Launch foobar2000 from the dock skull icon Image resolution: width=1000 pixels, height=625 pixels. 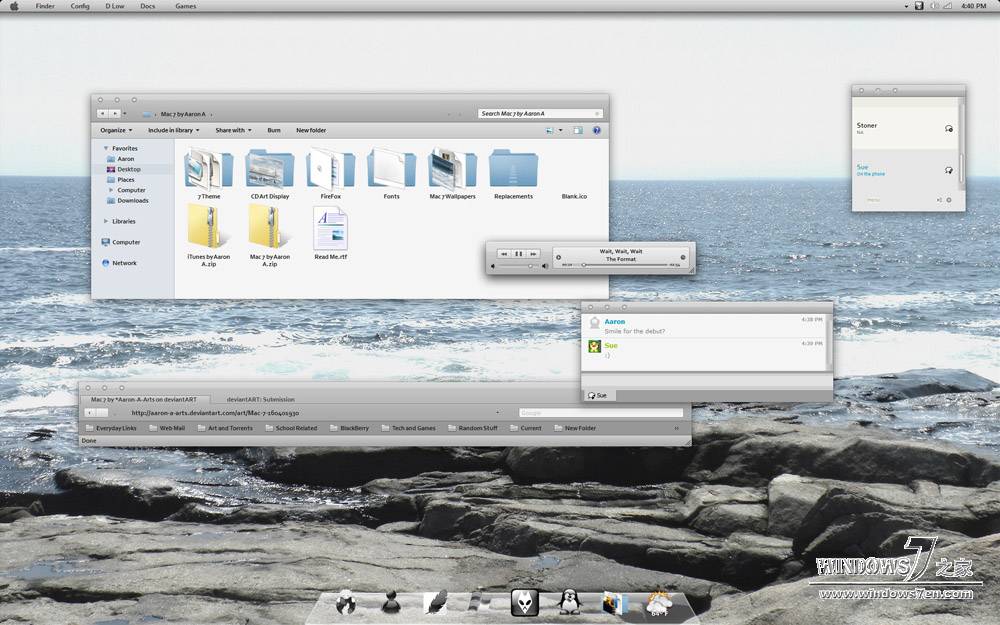[524, 602]
